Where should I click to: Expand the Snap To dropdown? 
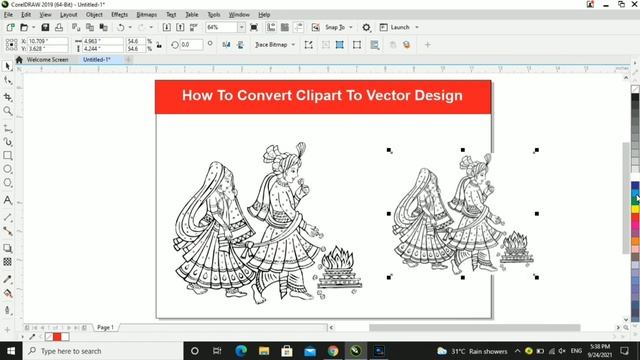click(351, 27)
